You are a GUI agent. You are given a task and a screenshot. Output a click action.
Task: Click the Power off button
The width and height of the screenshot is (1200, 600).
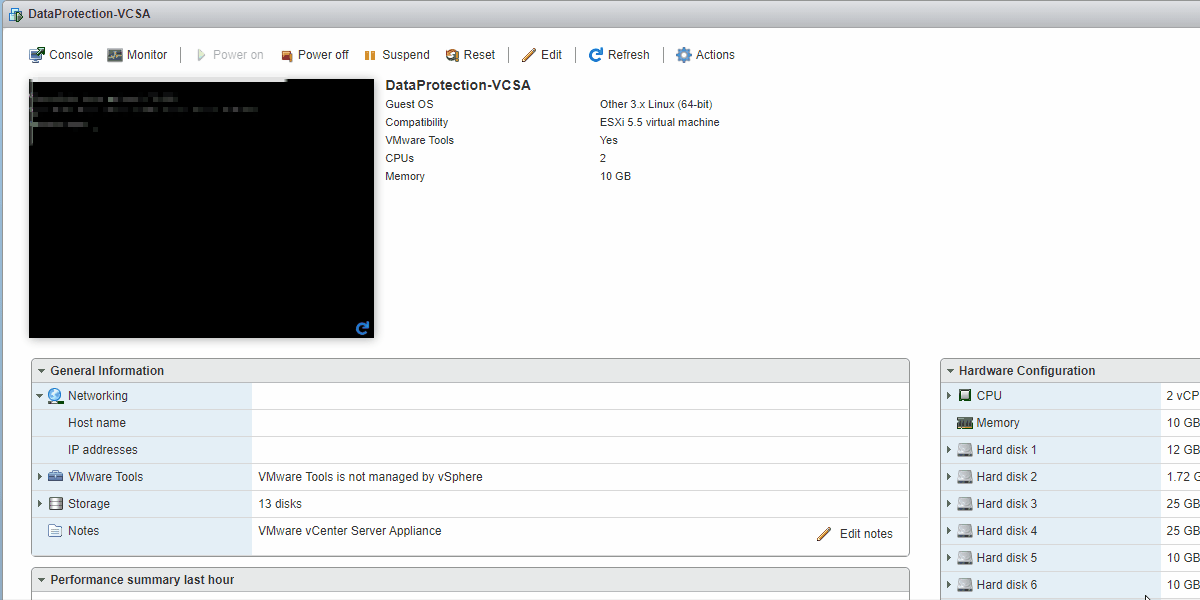314,55
